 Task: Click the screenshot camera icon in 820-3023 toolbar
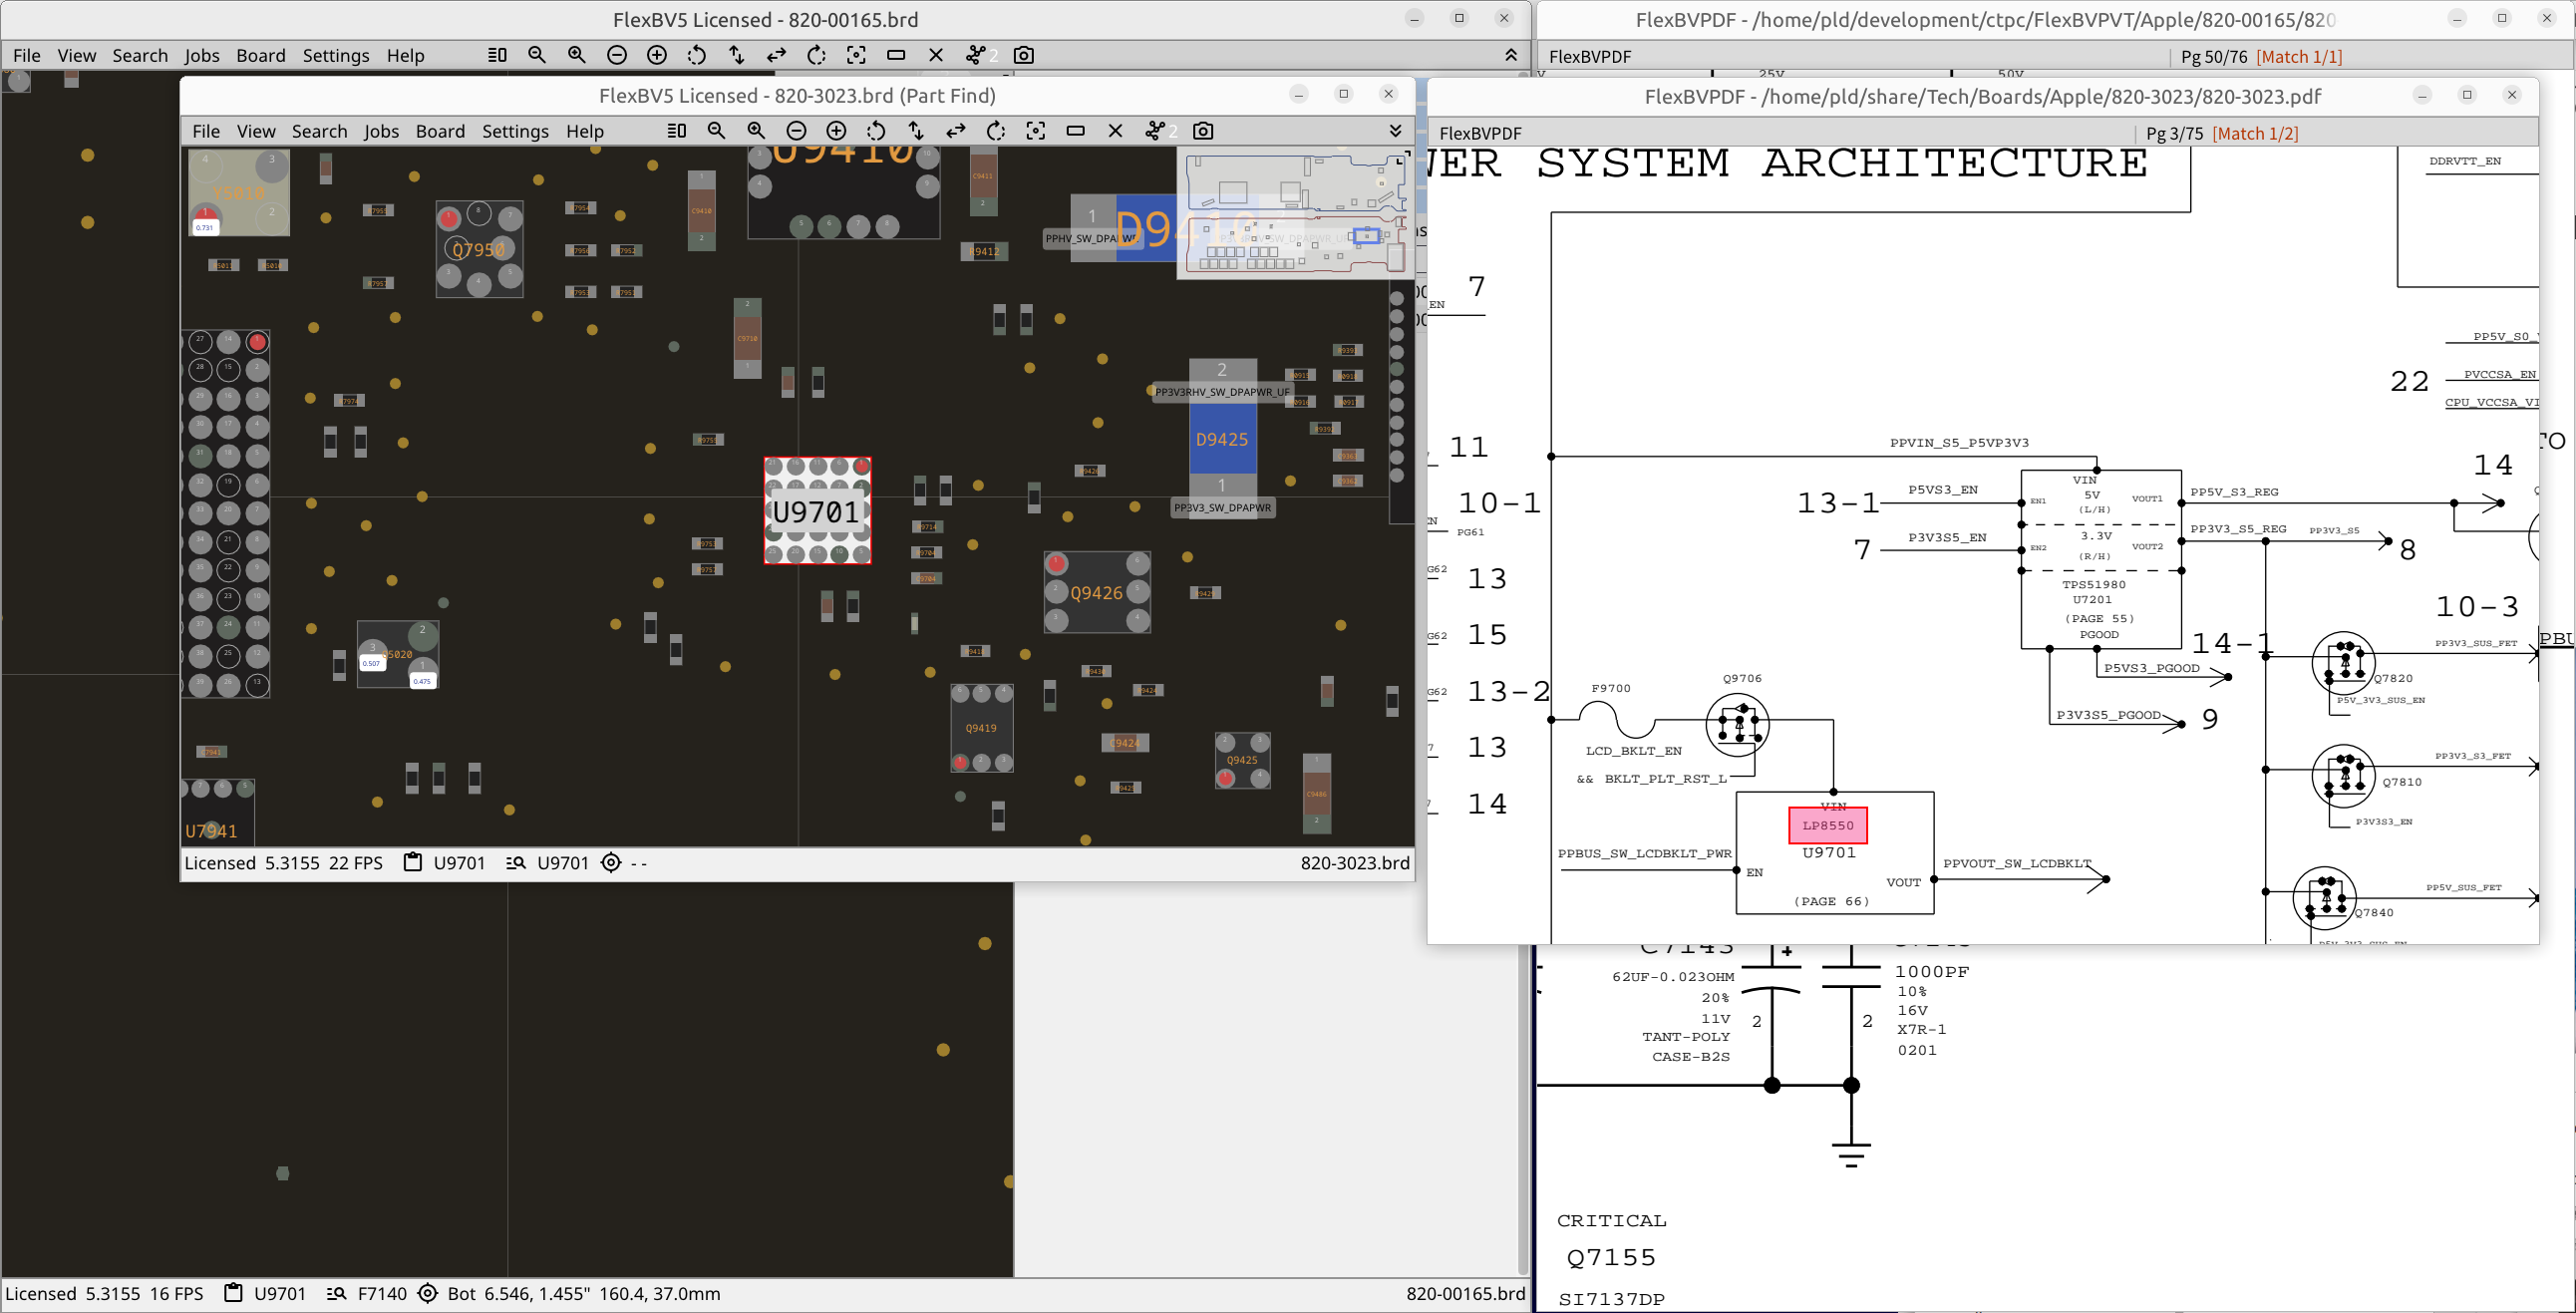(x=1203, y=131)
